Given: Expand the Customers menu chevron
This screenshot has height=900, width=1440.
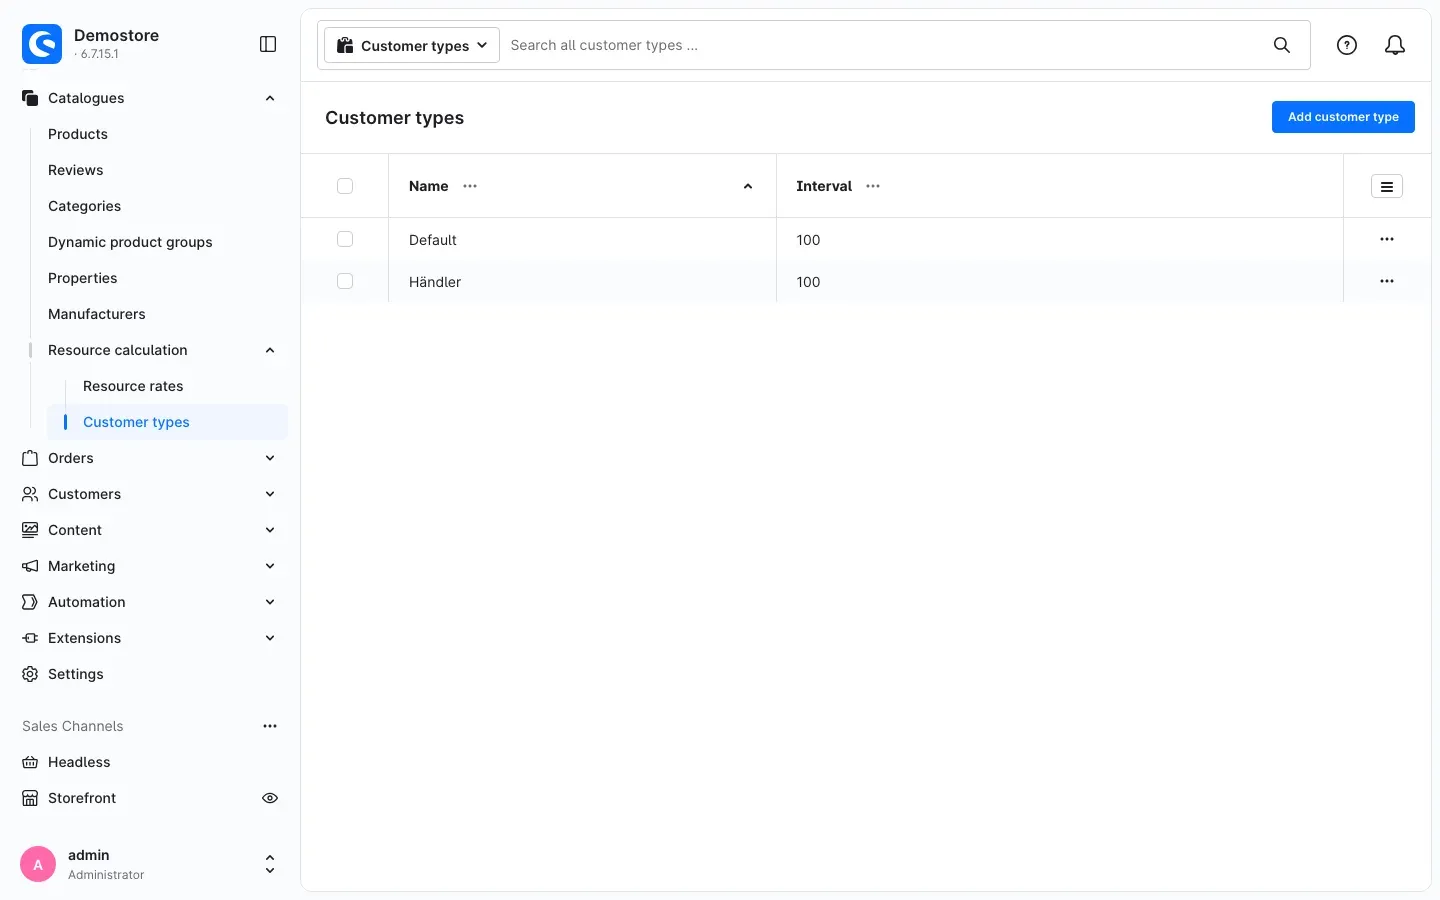Looking at the screenshot, I should (x=270, y=494).
